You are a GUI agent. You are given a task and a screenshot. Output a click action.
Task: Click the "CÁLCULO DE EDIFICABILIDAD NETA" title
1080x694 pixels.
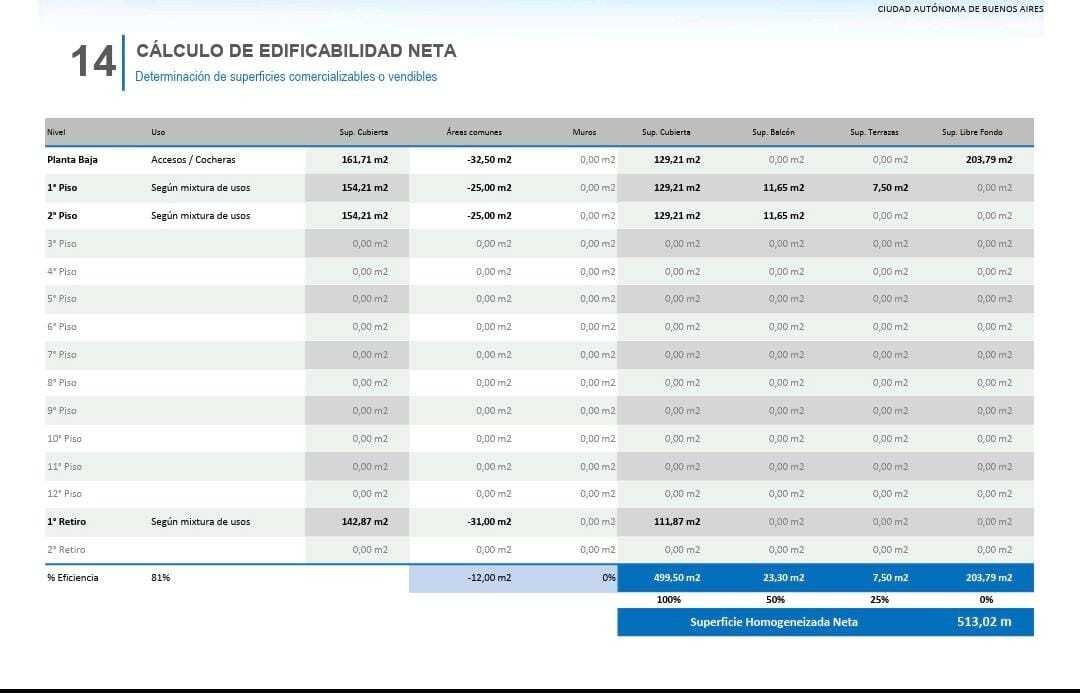coord(296,51)
